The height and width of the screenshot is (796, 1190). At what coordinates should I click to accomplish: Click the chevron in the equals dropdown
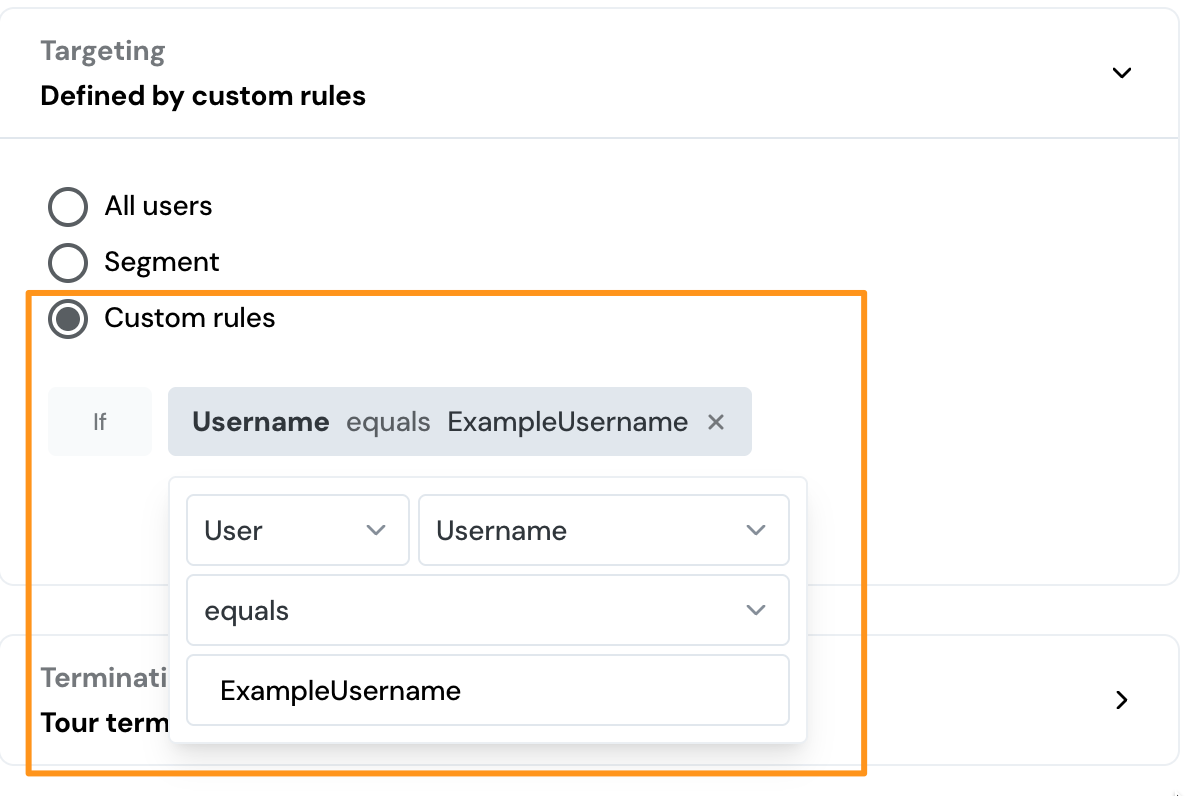756,610
